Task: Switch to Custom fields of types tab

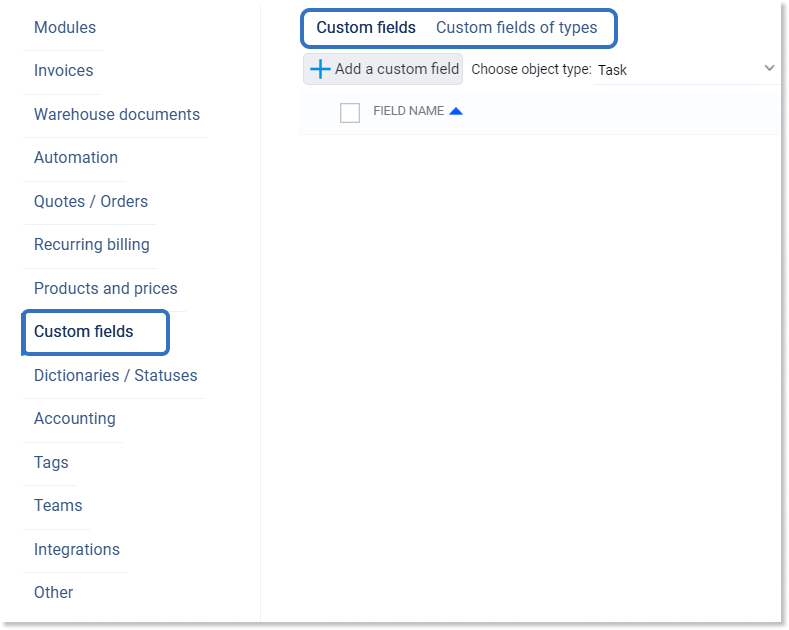Action: pos(516,28)
